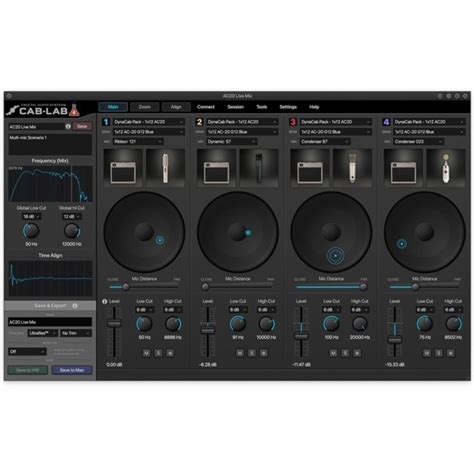Click the info icon beside preset name
The width and height of the screenshot is (474, 474).
[x=68, y=127]
